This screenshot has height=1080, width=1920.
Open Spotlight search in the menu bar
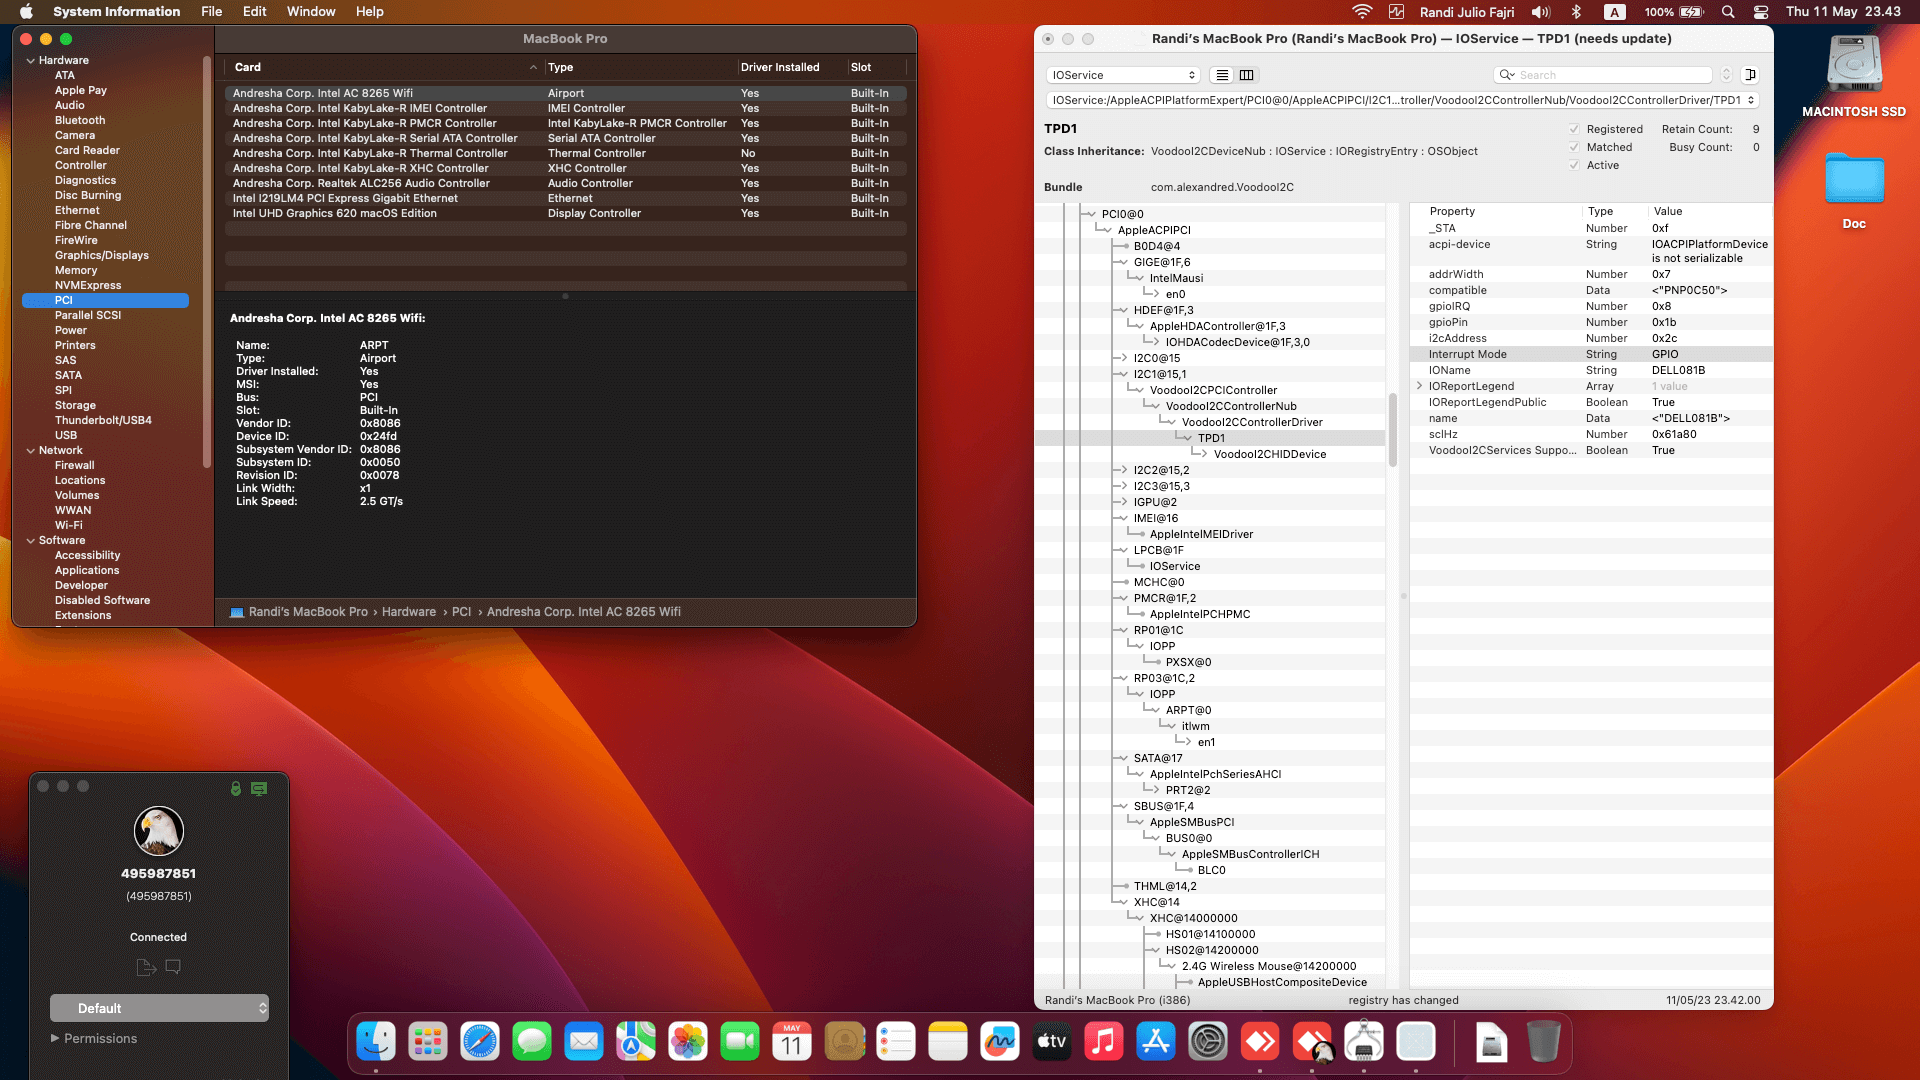pos(1728,12)
